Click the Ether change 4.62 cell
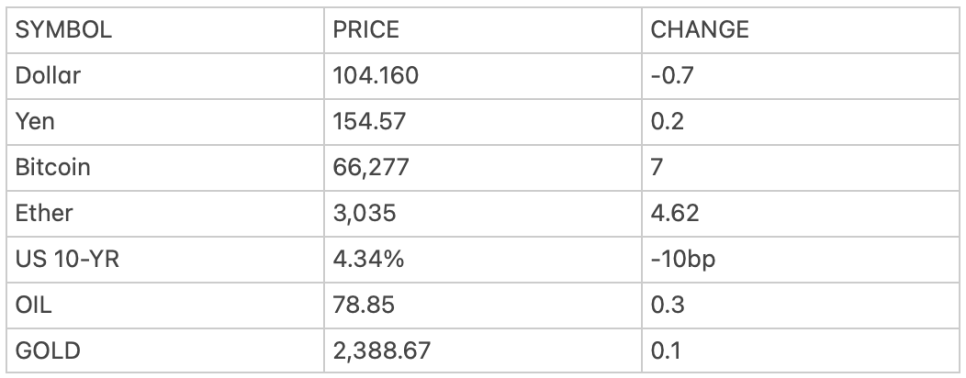 800,214
